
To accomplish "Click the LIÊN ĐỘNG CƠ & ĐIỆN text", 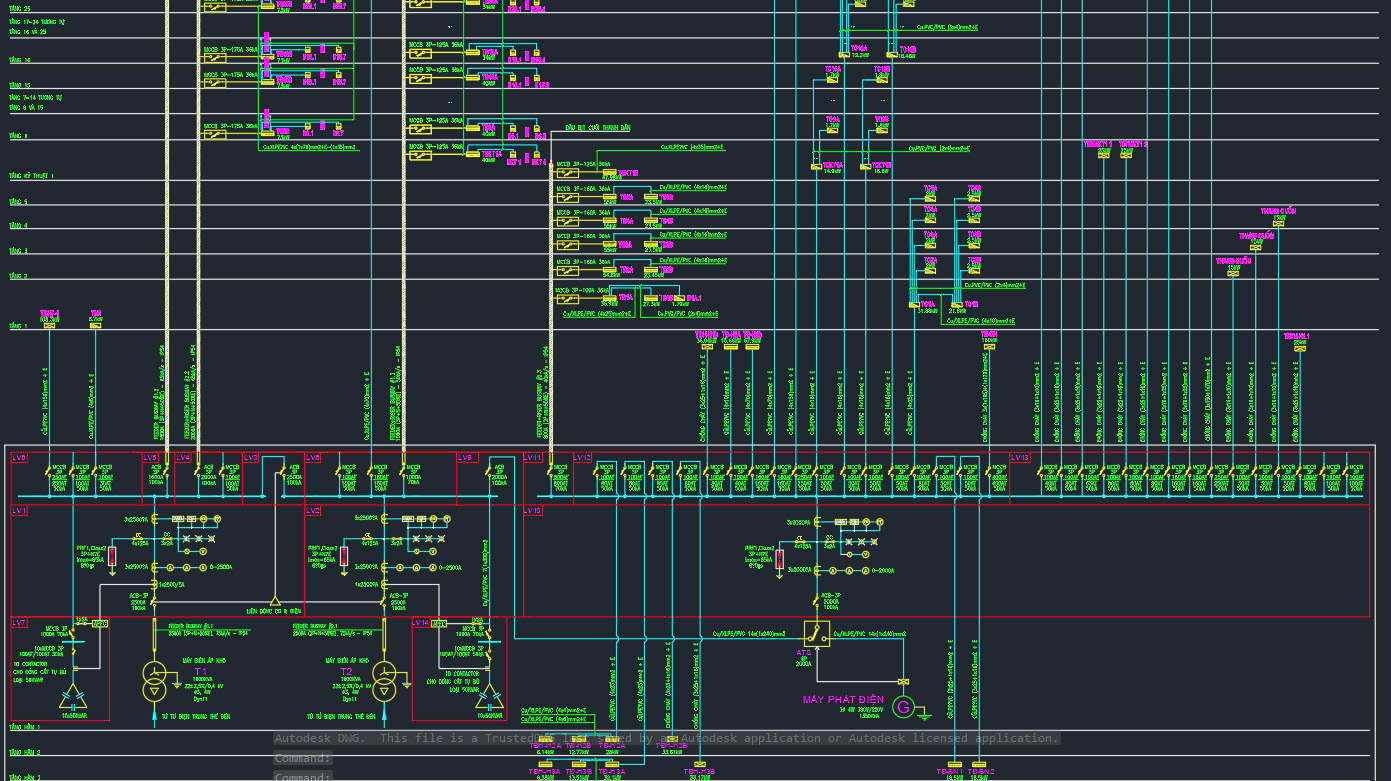I will click(x=273, y=611).
